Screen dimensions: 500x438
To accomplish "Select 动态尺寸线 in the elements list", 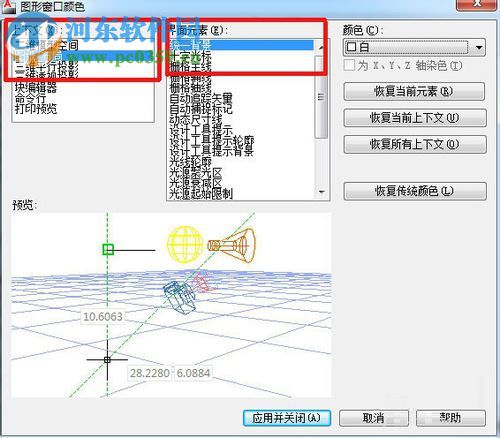I will click(x=196, y=119).
